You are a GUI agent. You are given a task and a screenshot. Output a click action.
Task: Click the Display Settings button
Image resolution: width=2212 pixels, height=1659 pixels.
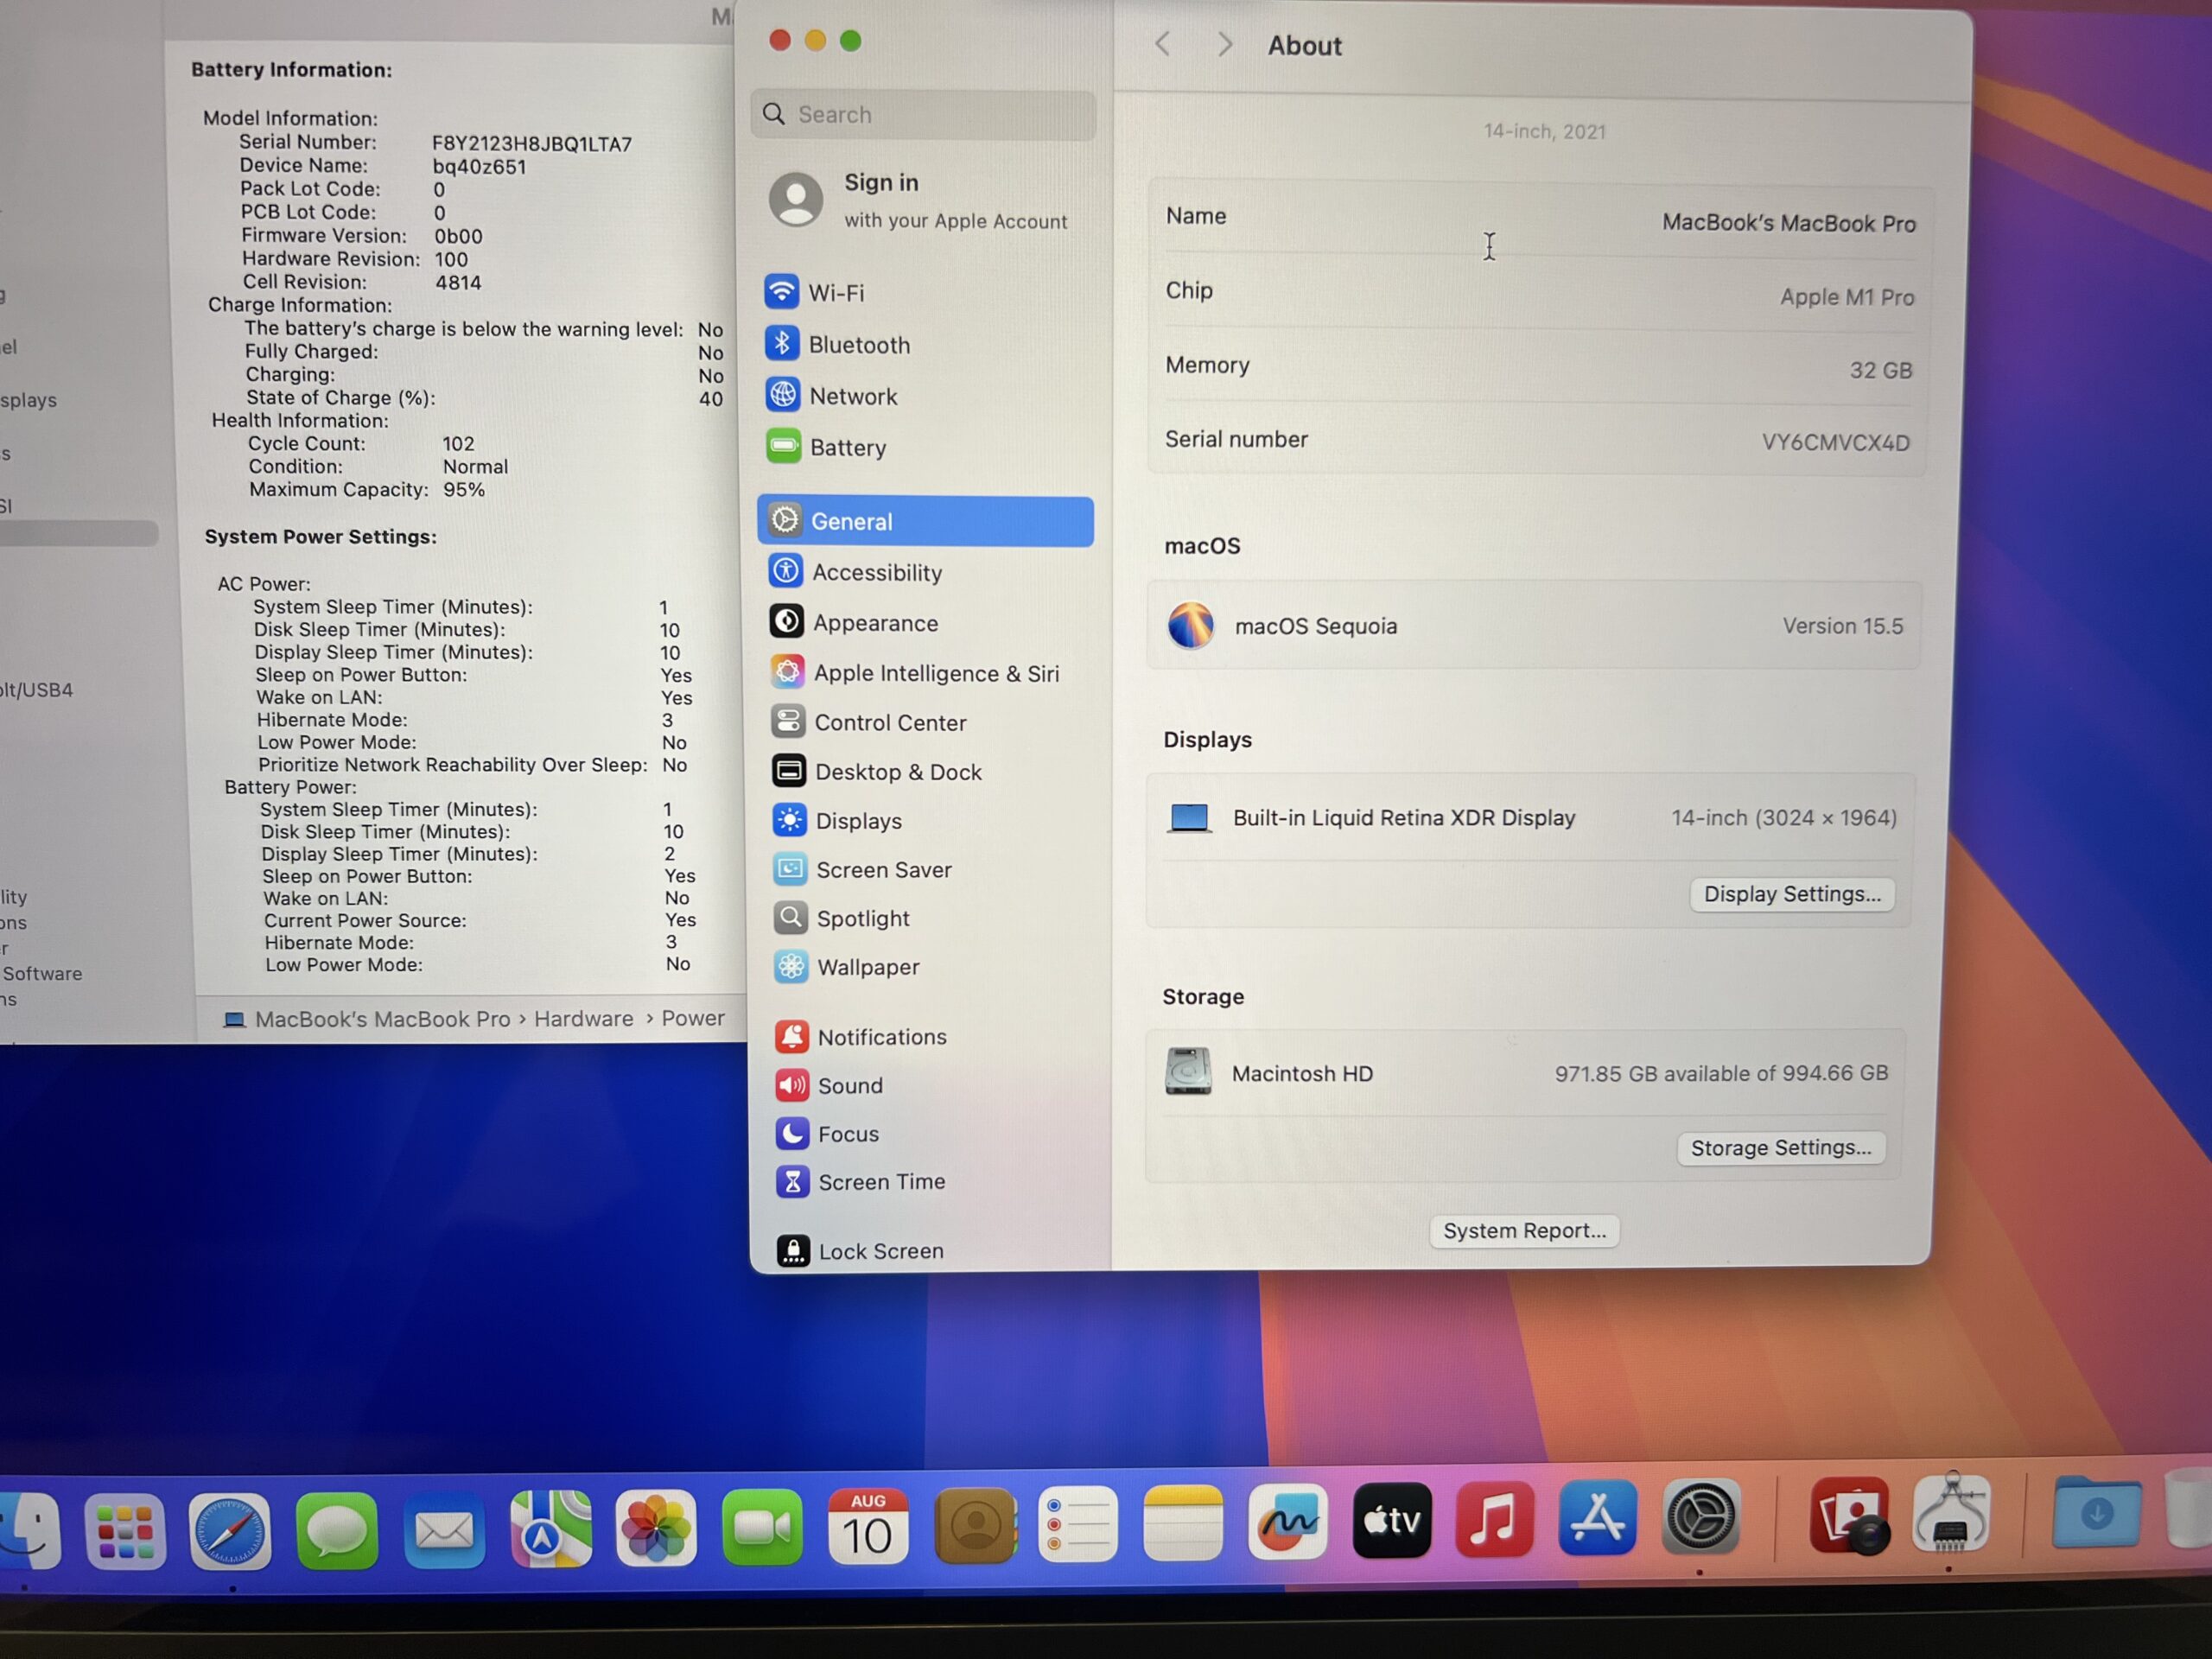(1791, 894)
